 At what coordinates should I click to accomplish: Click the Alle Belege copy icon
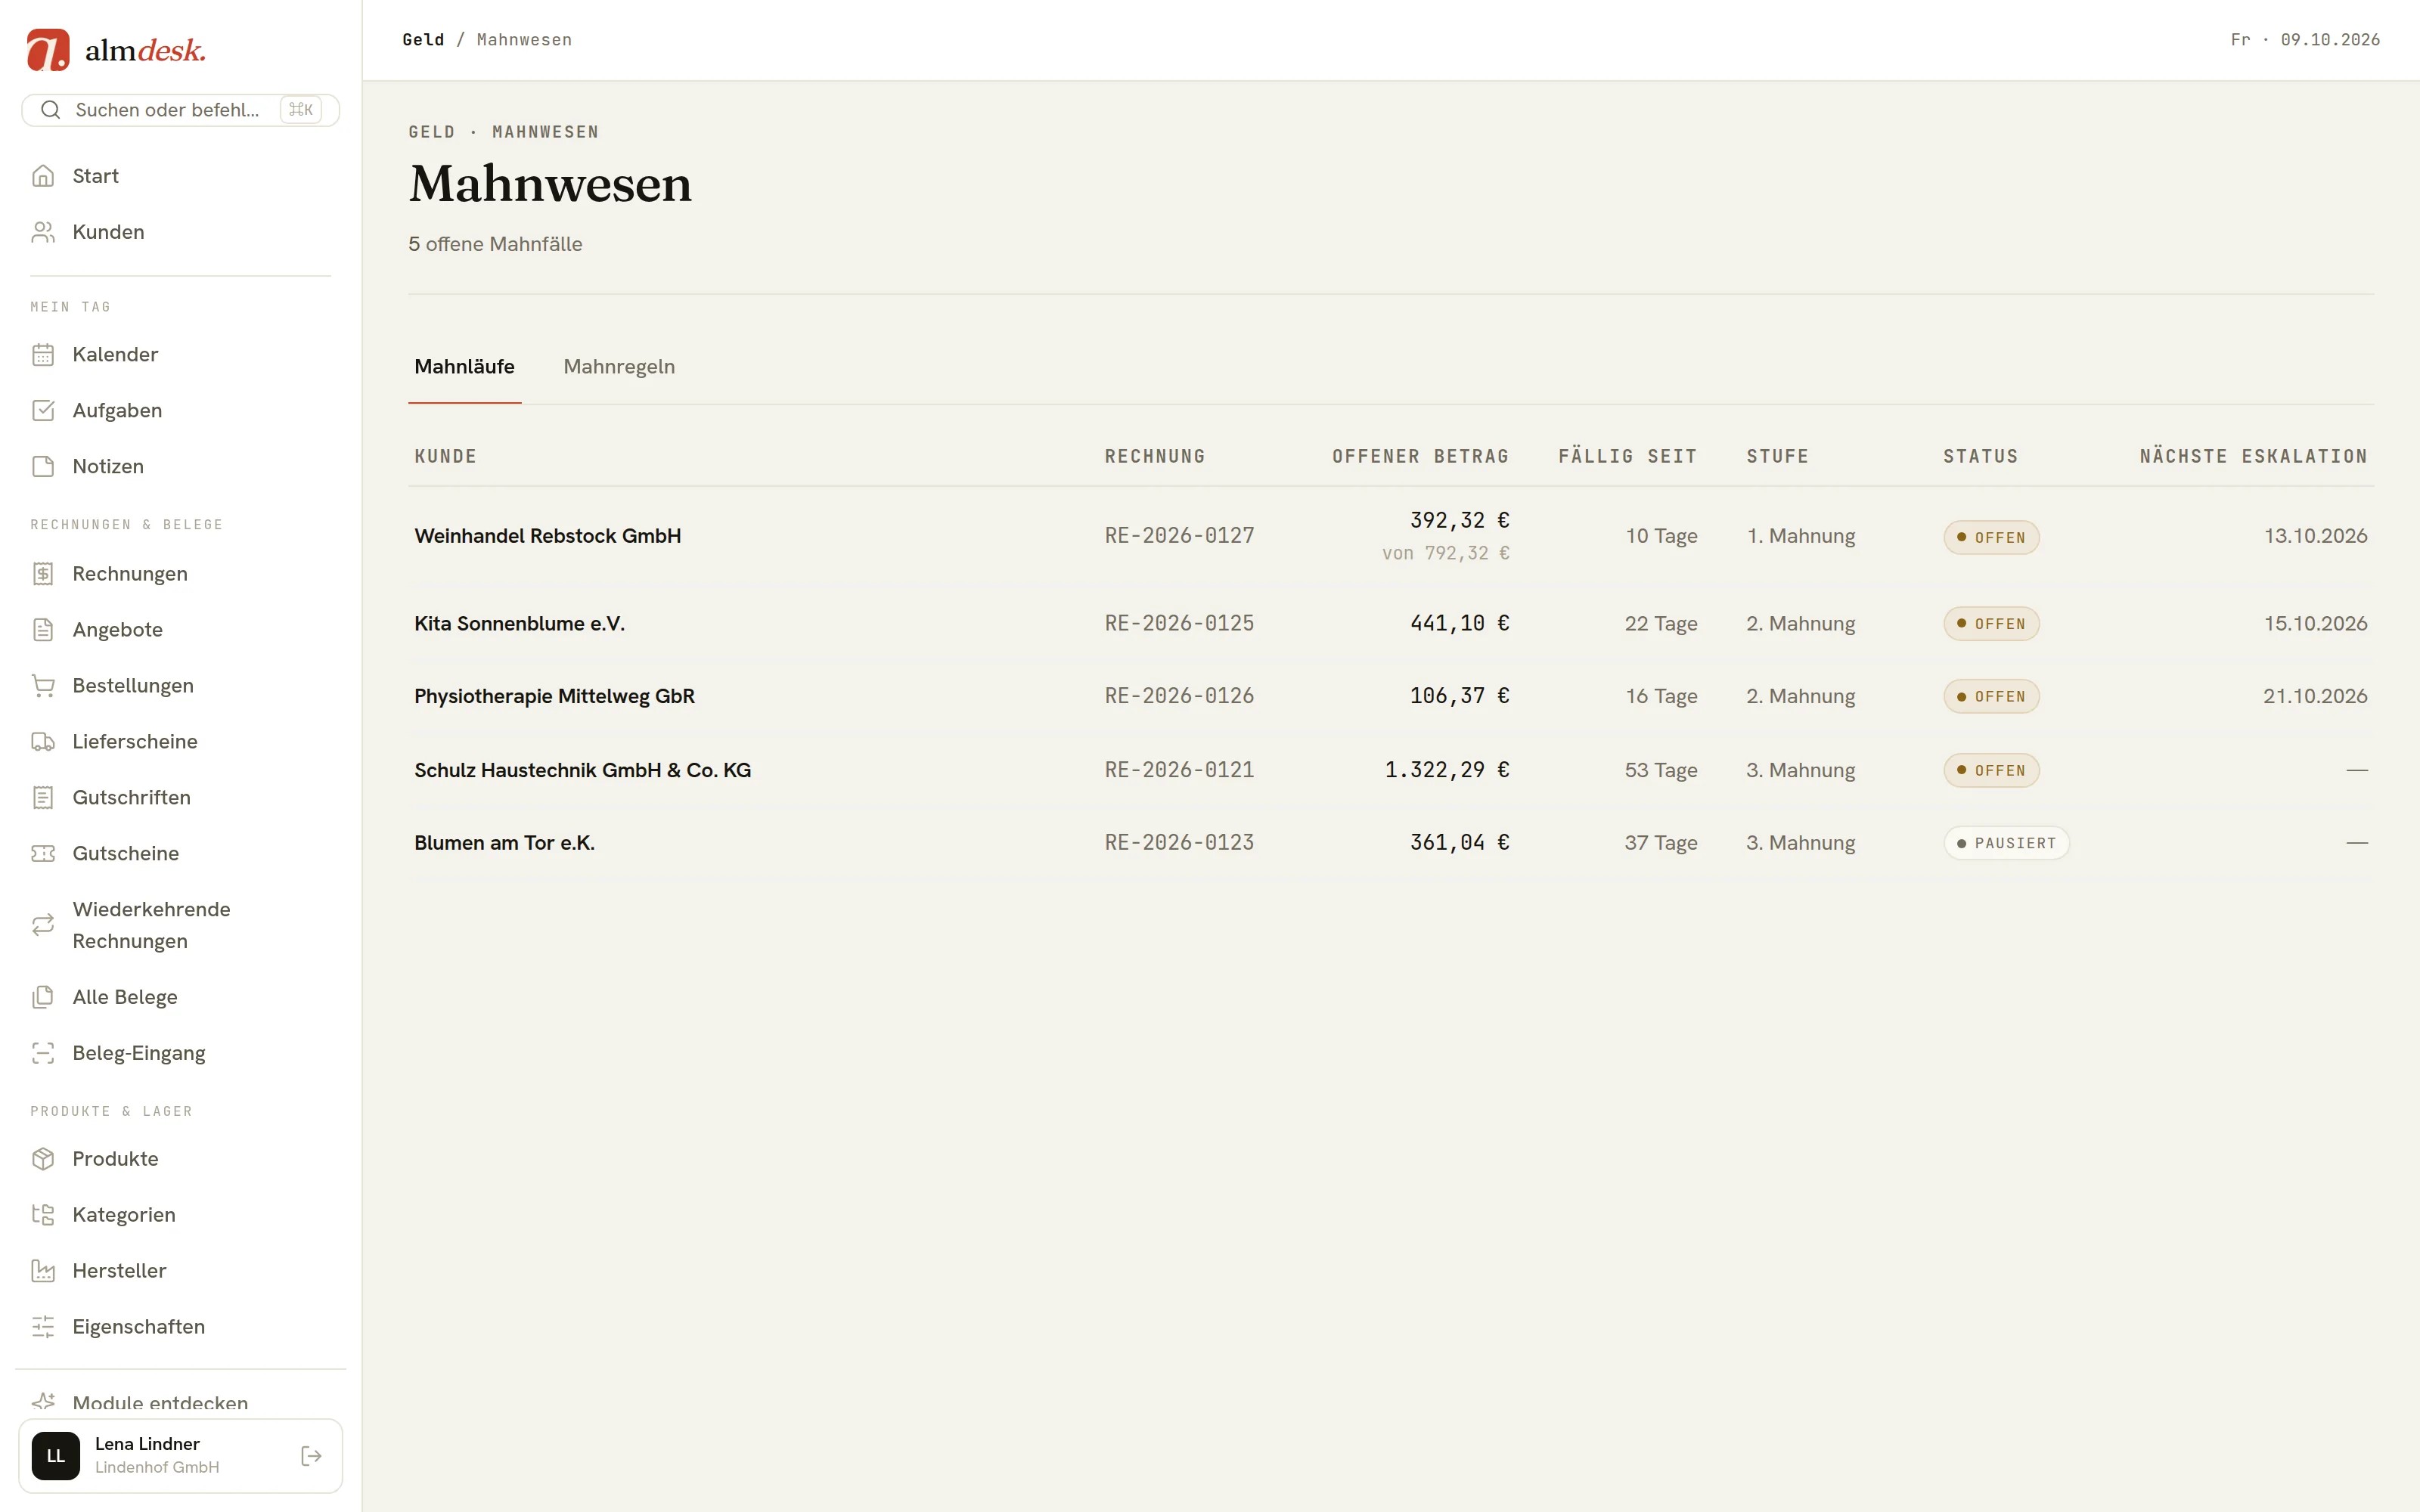[x=43, y=998]
